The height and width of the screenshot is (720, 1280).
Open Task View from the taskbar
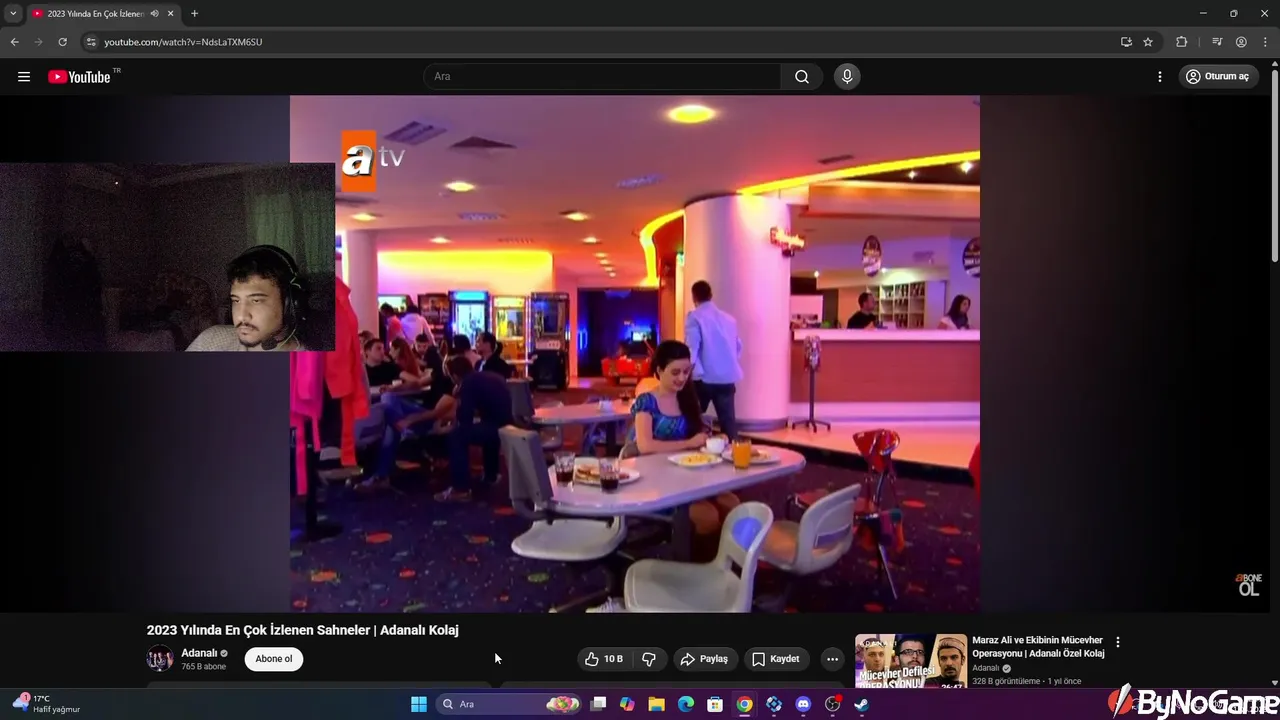click(x=598, y=704)
